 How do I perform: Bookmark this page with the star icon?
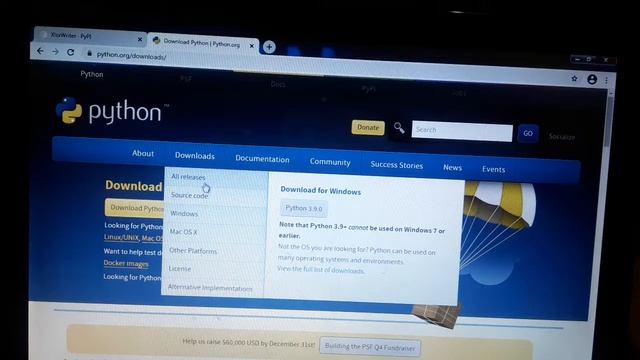(x=574, y=78)
